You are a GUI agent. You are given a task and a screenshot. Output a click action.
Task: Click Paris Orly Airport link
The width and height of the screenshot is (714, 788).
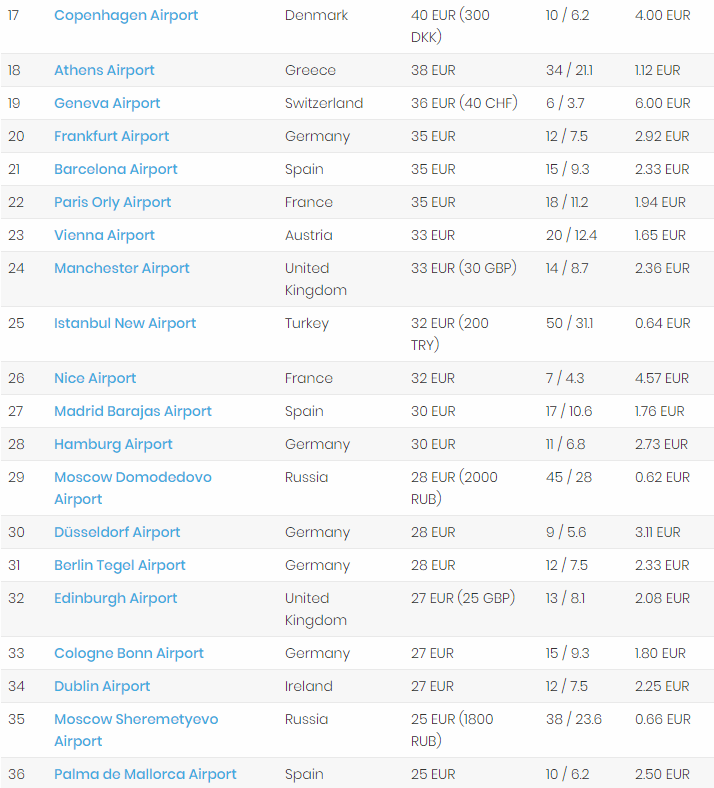[x=112, y=202]
